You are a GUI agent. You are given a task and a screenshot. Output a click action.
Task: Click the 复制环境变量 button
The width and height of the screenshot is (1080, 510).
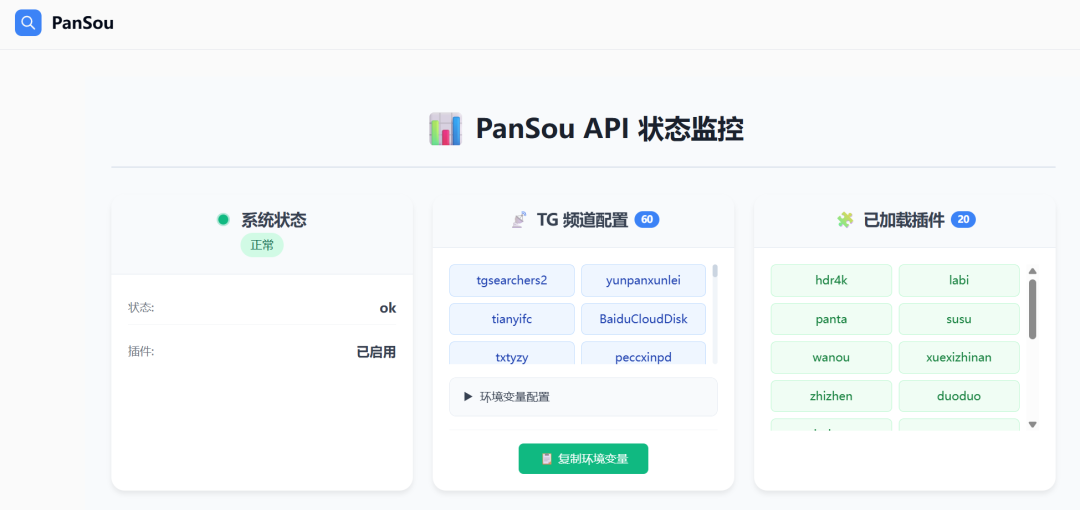pyautogui.click(x=583, y=459)
